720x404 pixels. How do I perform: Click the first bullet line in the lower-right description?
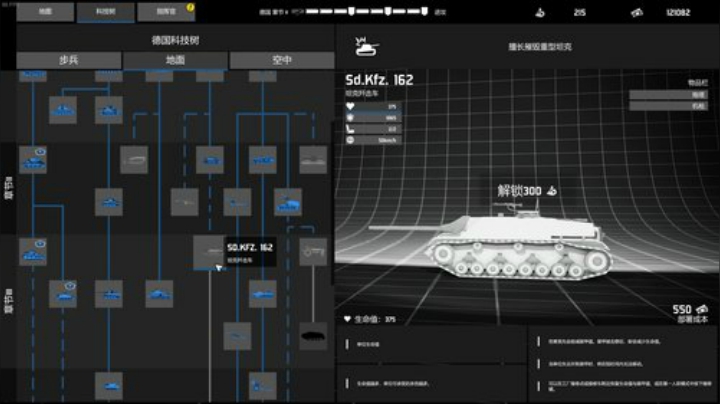(x=604, y=342)
